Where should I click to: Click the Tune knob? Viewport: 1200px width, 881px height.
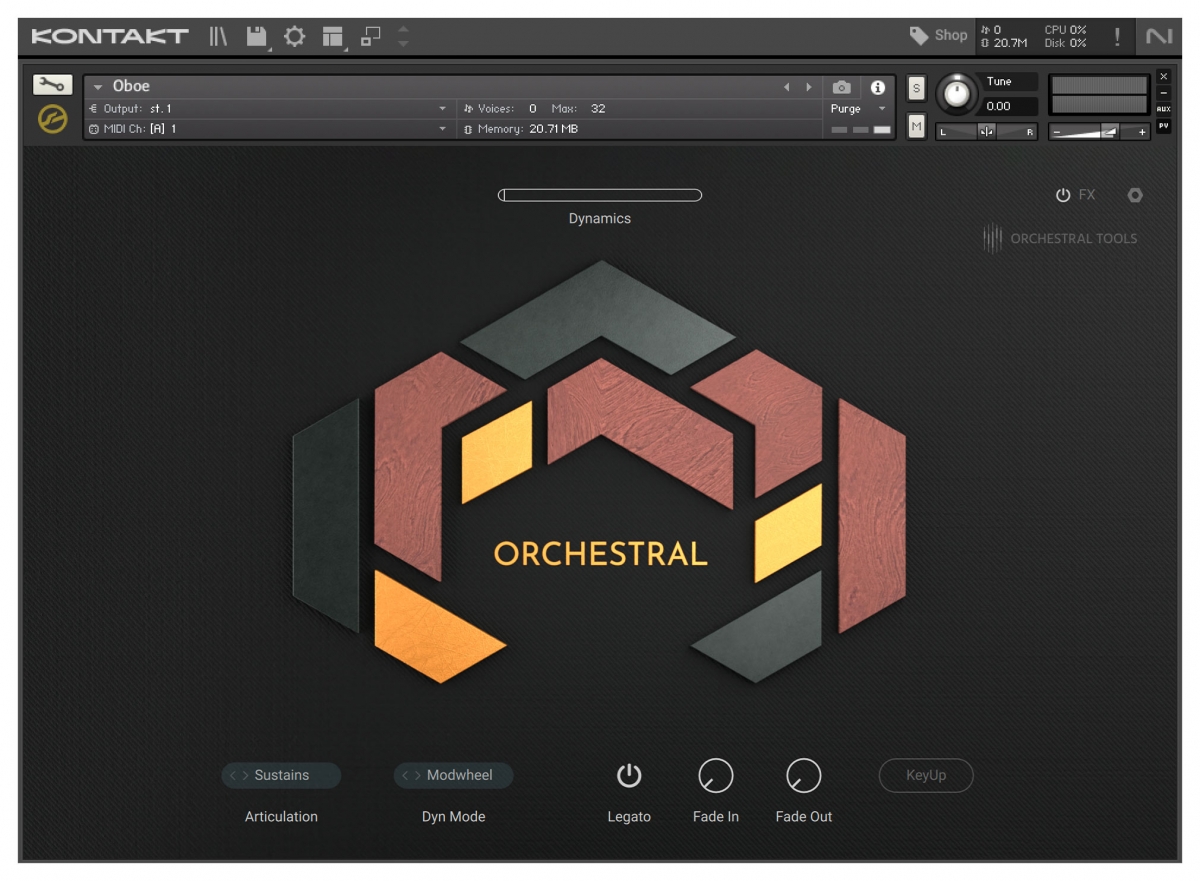[957, 94]
